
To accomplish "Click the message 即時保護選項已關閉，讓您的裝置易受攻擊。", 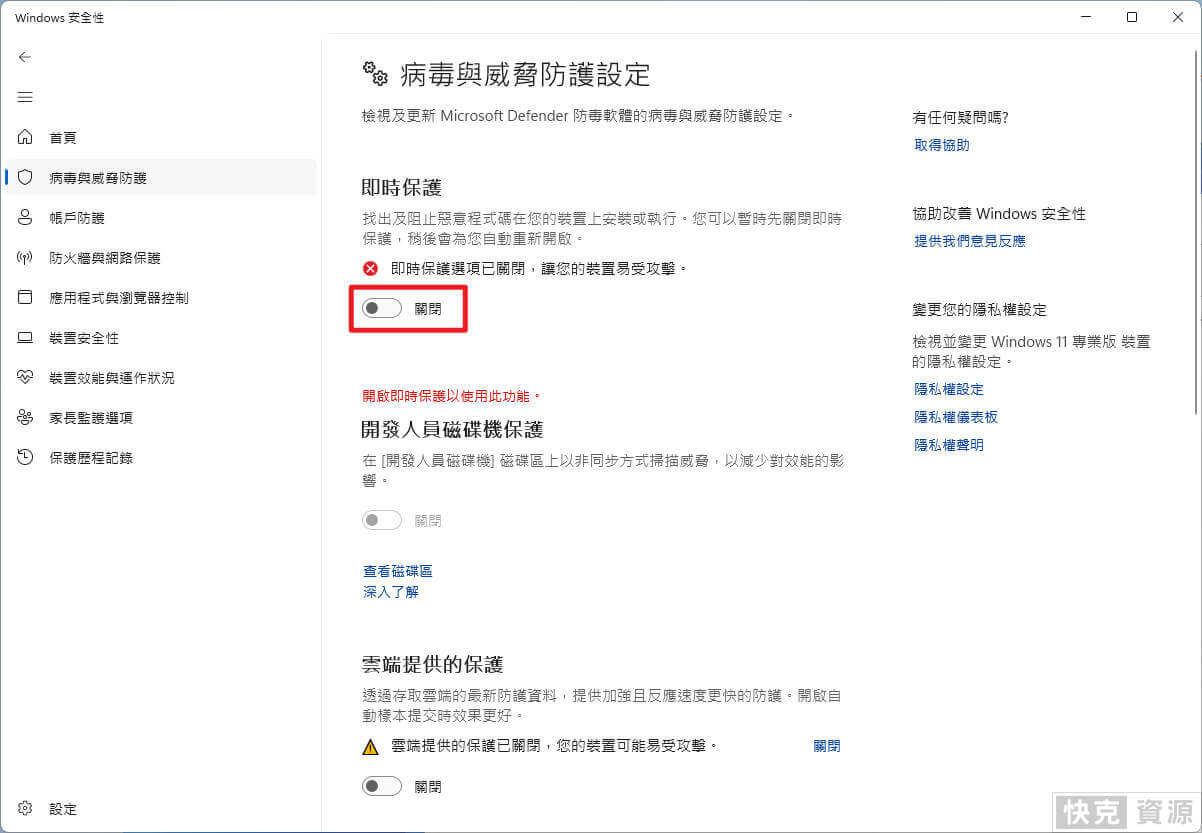I will 540,268.
